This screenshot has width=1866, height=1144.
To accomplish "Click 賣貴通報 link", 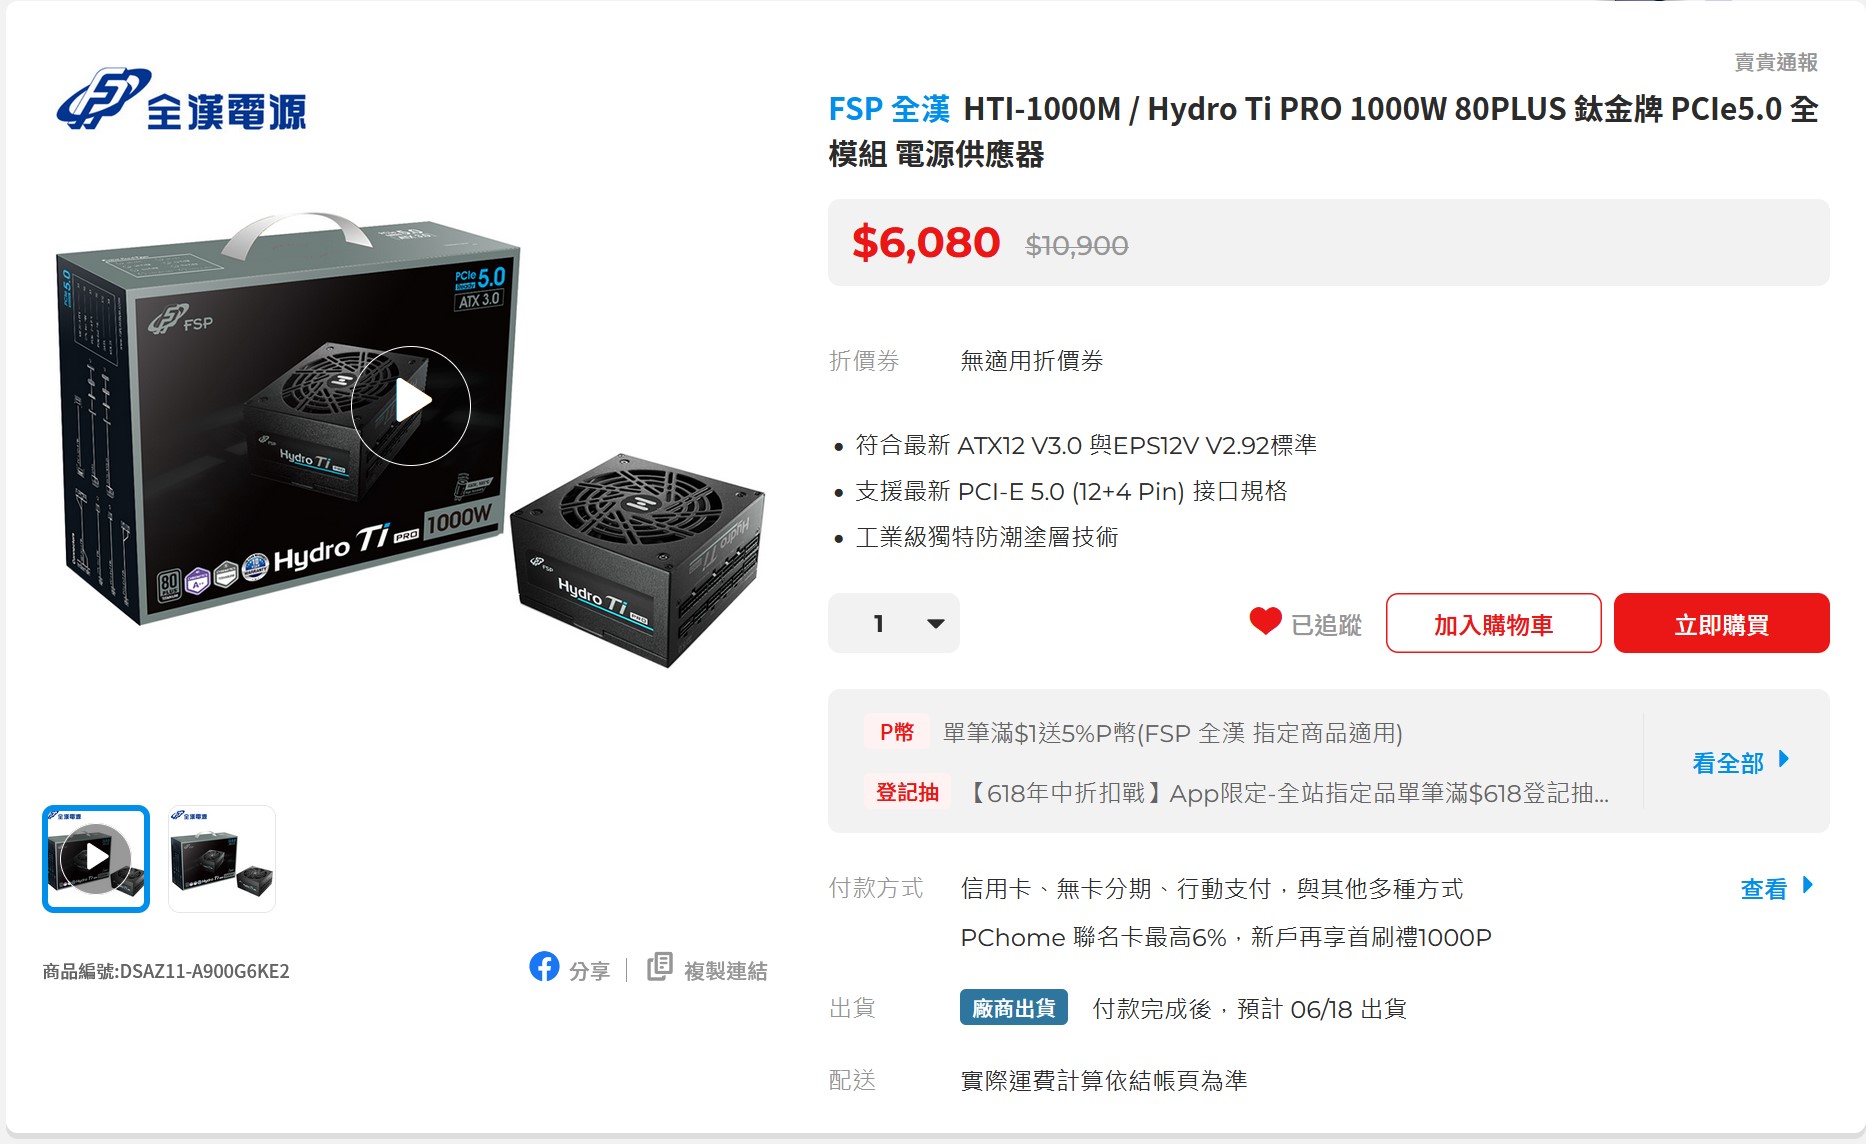I will pyautogui.click(x=1775, y=62).
